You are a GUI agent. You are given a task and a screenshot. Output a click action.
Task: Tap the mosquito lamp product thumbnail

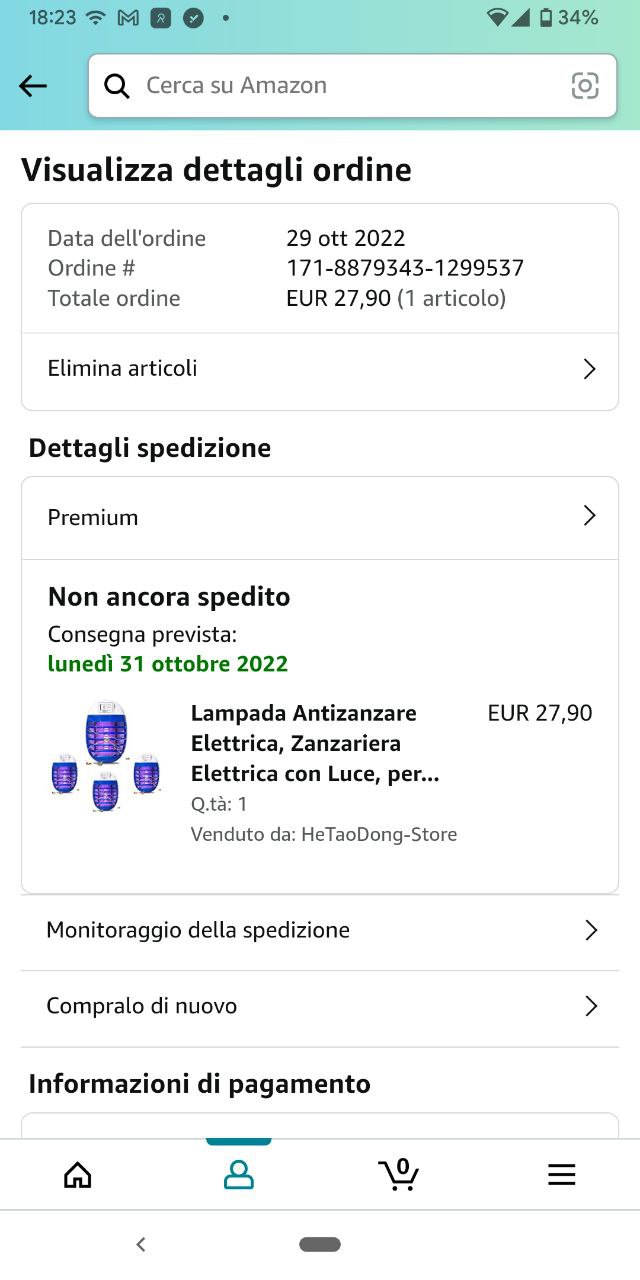(105, 755)
